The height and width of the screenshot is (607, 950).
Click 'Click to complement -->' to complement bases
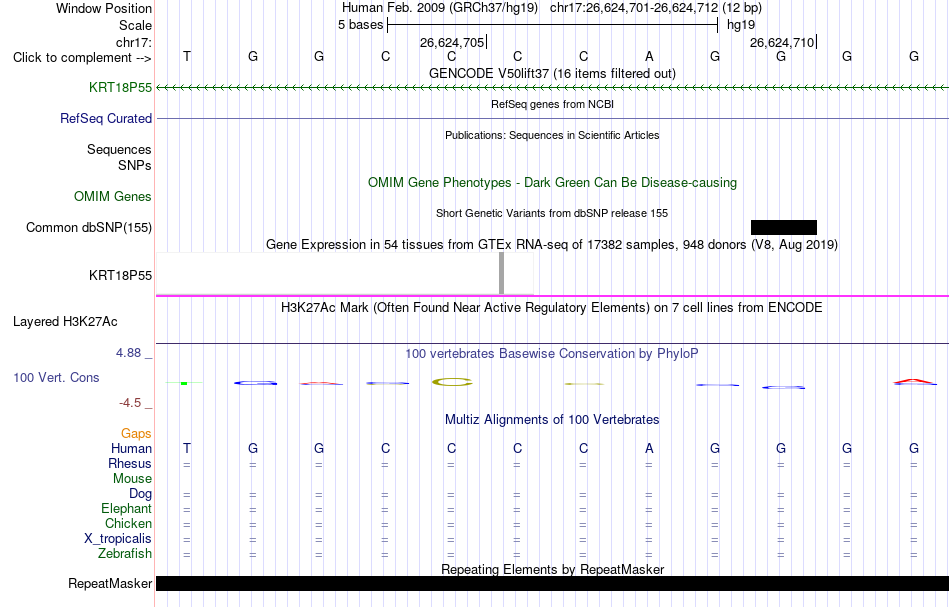82,58
